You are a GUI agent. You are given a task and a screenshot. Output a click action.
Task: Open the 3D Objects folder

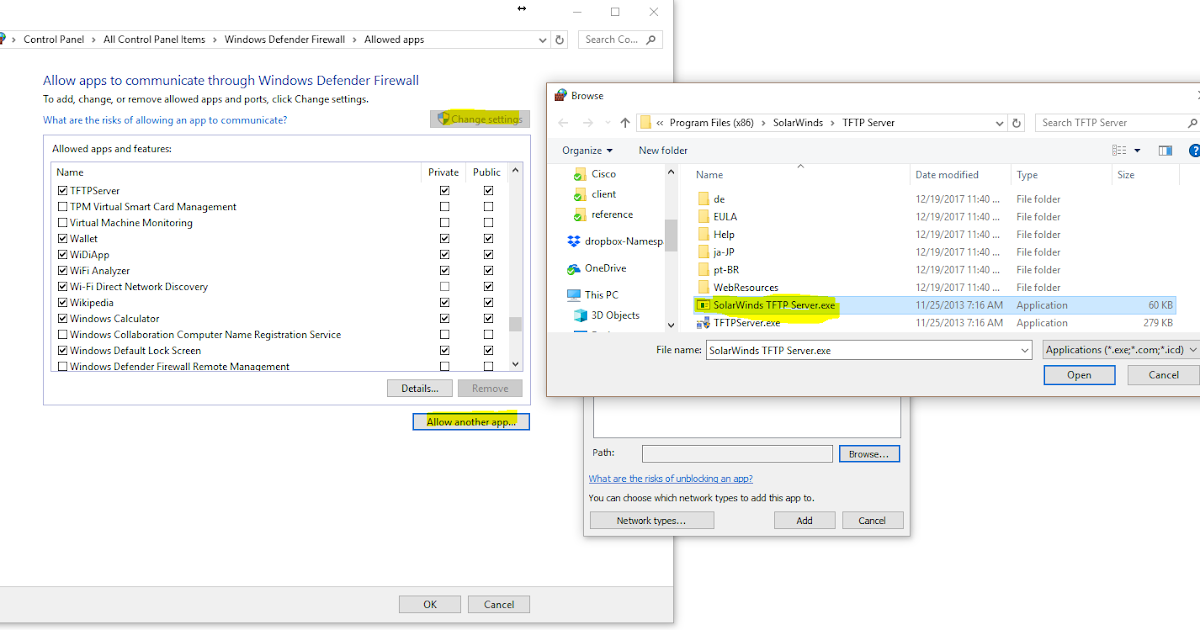coord(613,315)
